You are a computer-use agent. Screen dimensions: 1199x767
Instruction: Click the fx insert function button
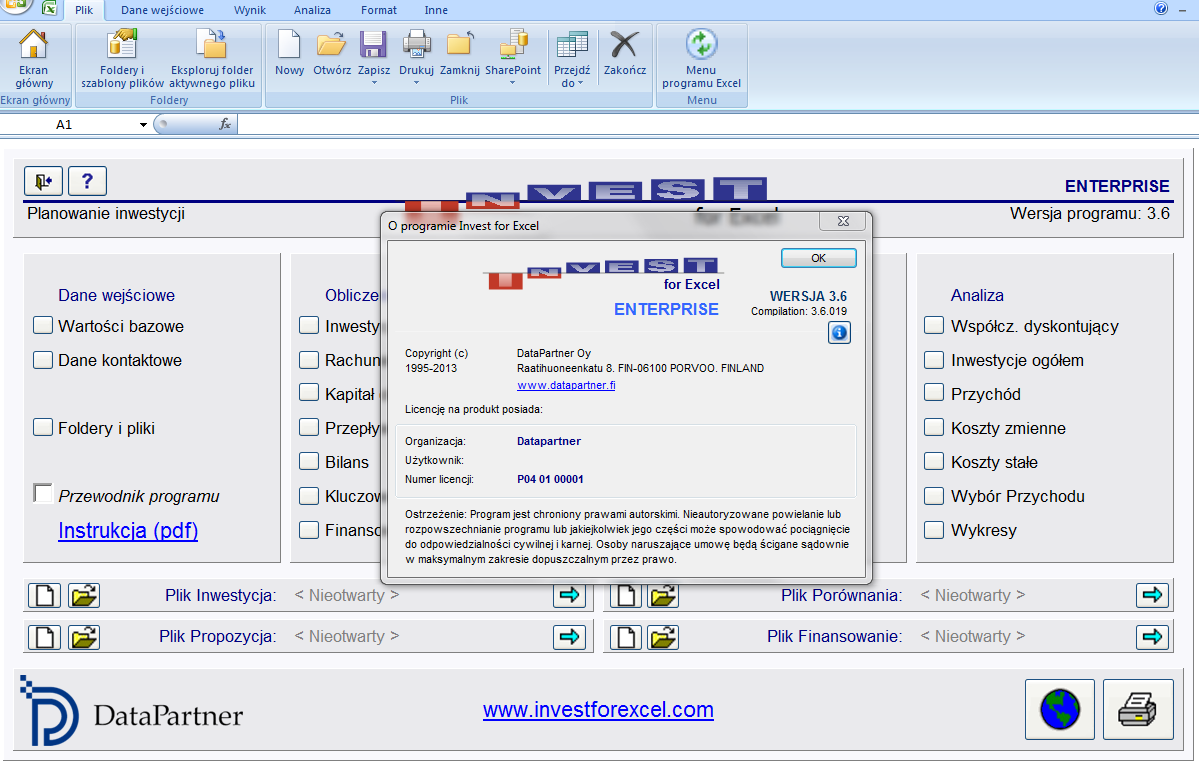click(225, 124)
